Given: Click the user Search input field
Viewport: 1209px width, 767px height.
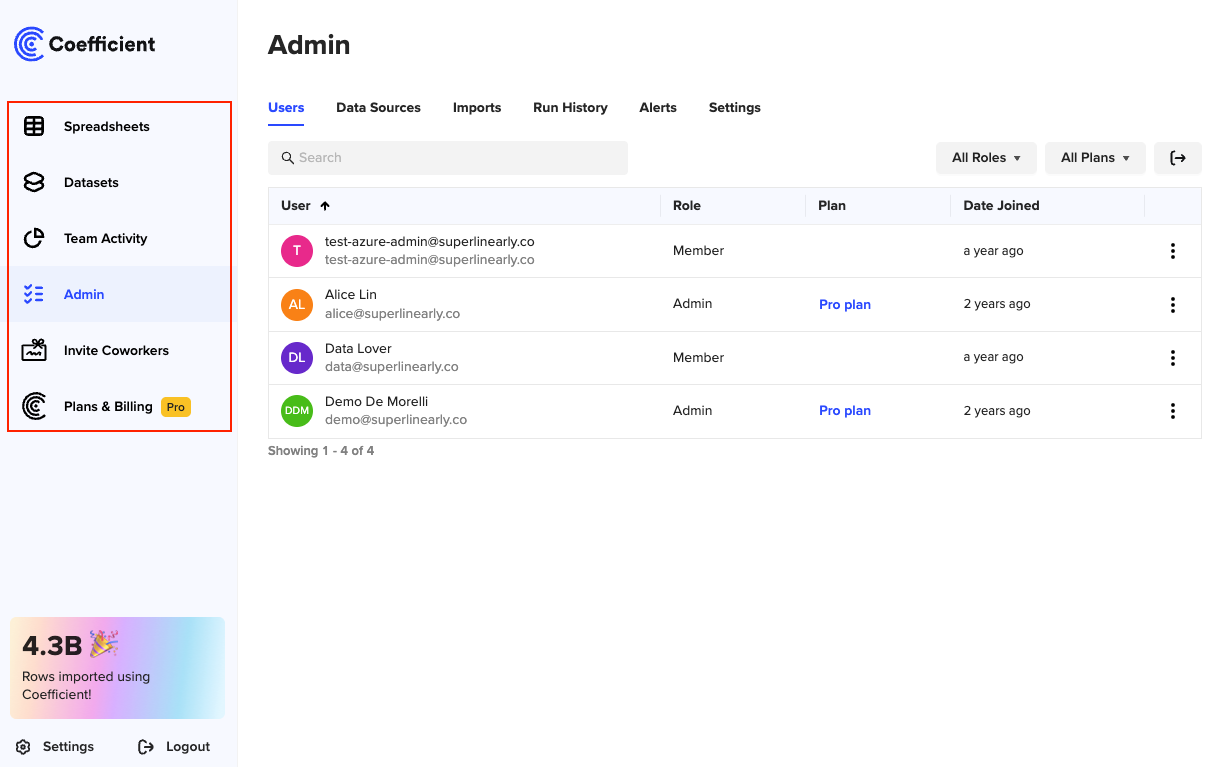Looking at the screenshot, I should (447, 158).
